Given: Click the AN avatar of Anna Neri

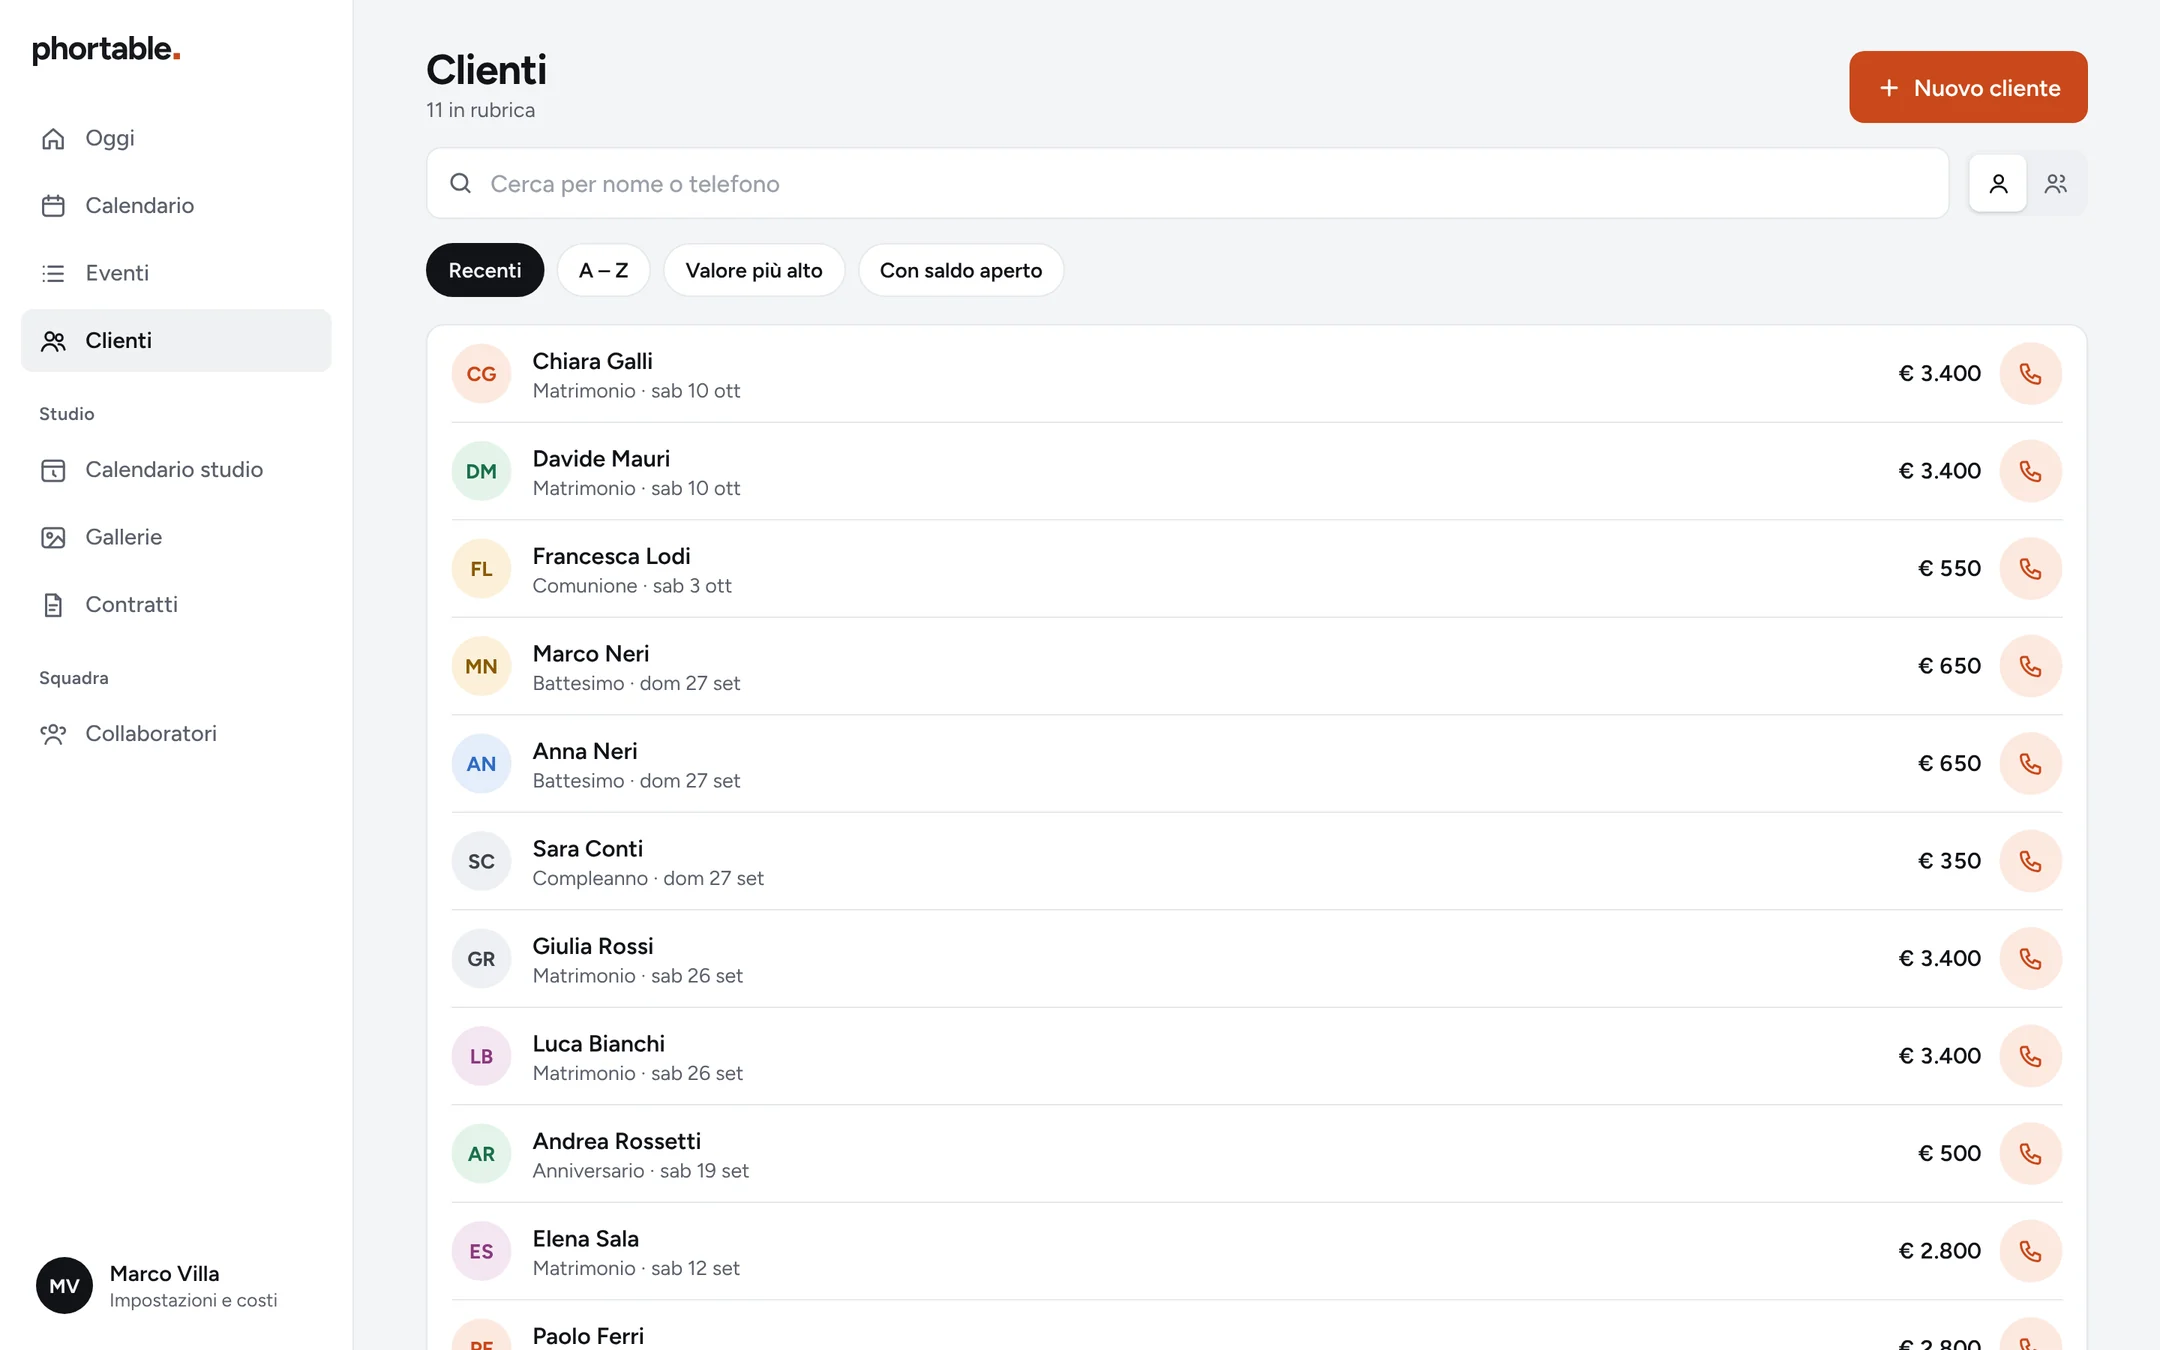Looking at the screenshot, I should click(481, 764).
